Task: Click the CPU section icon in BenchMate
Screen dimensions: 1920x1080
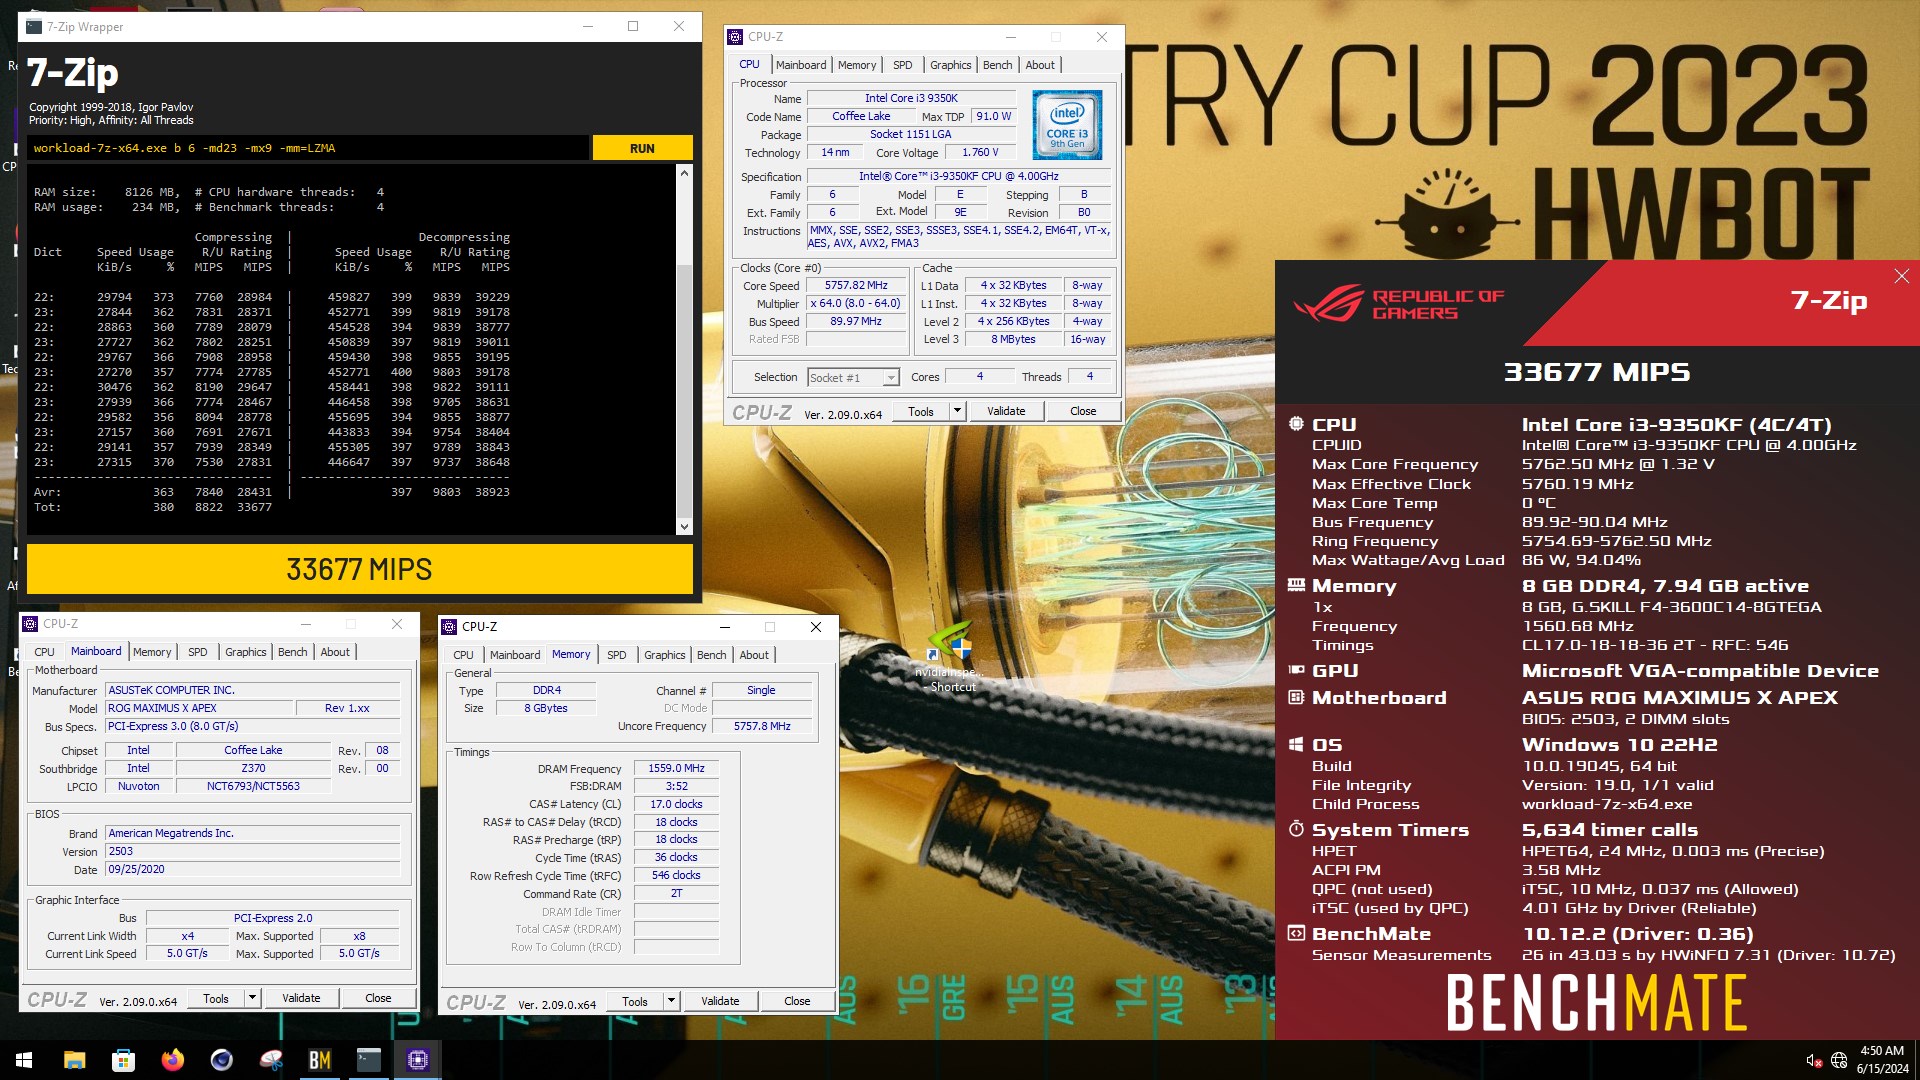Action: coord(1296,424)
